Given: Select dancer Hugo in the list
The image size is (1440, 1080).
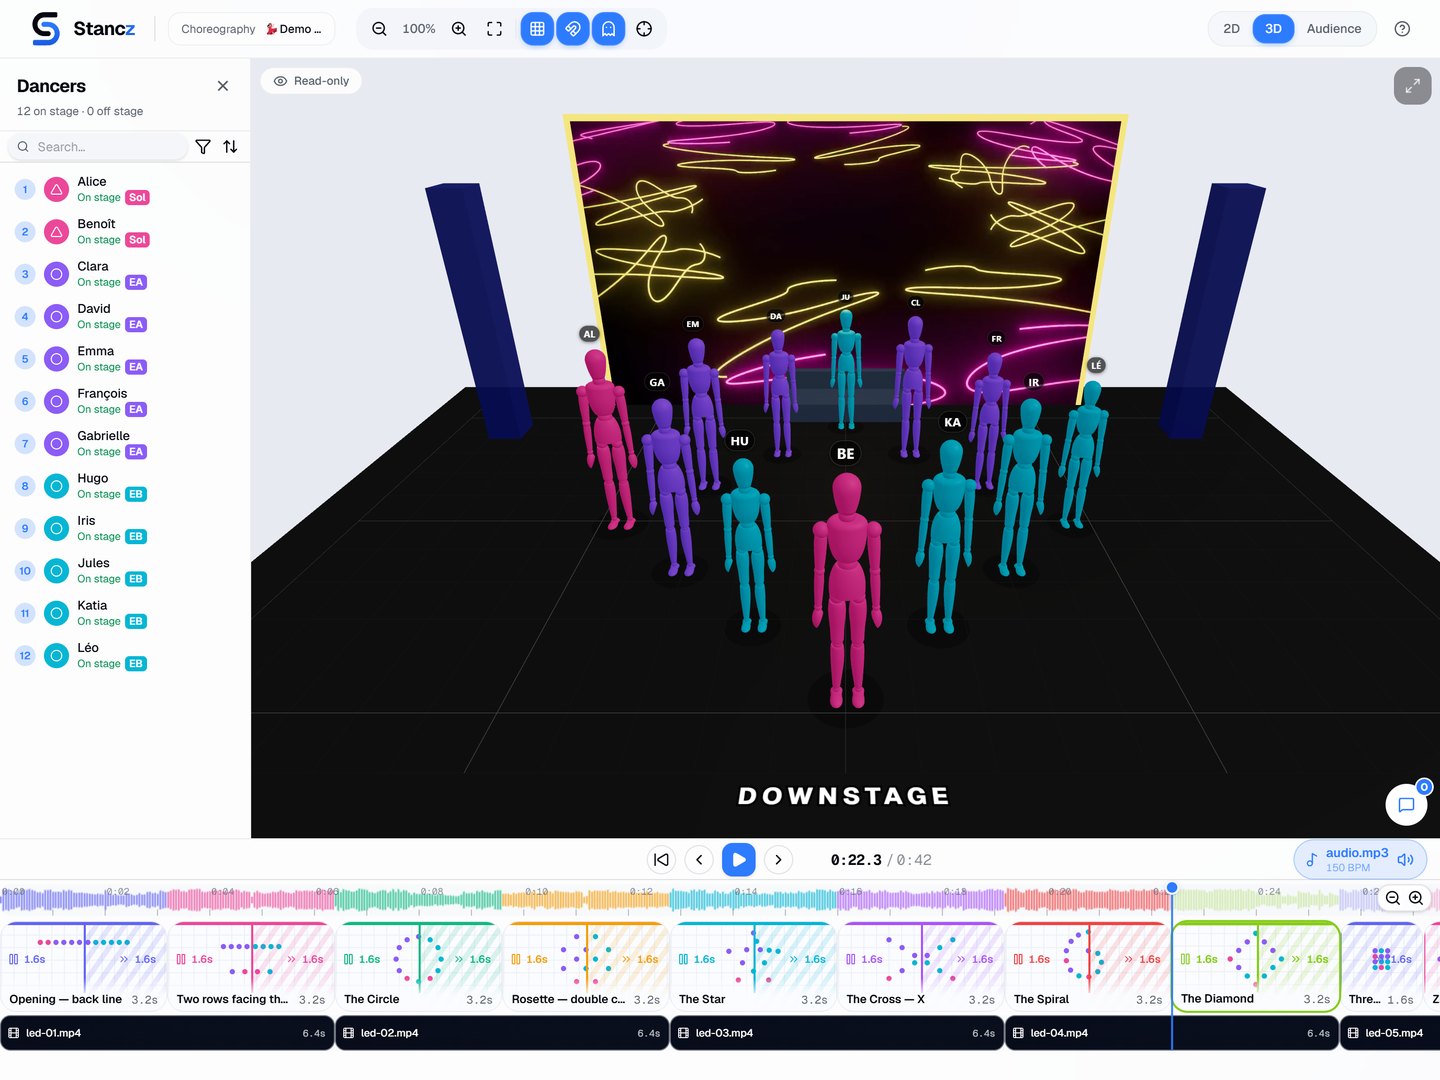Looking at the screenshot, I should tap(125, 486).
